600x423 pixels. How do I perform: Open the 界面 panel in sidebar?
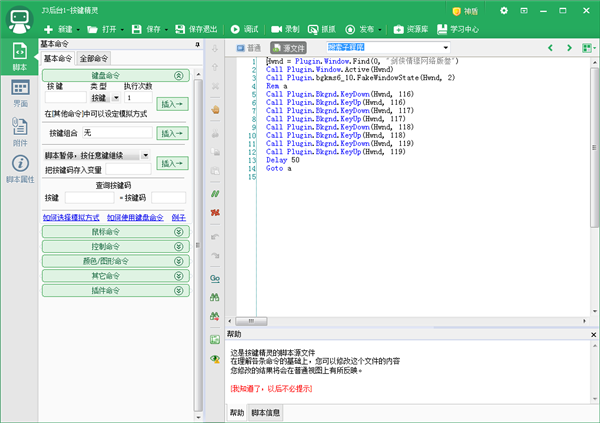click(x=20, y=91)
